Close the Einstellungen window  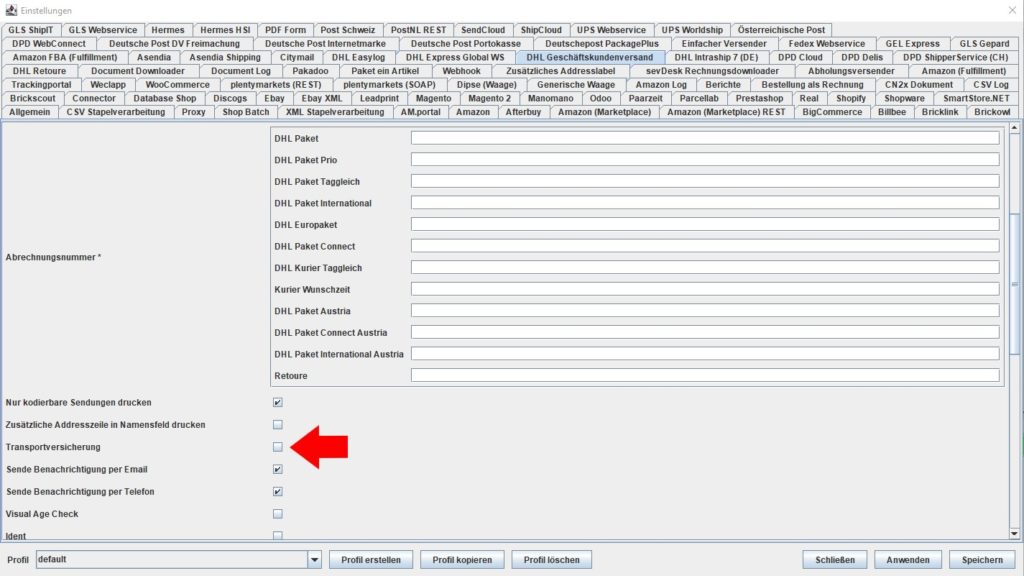point(1012,10)
